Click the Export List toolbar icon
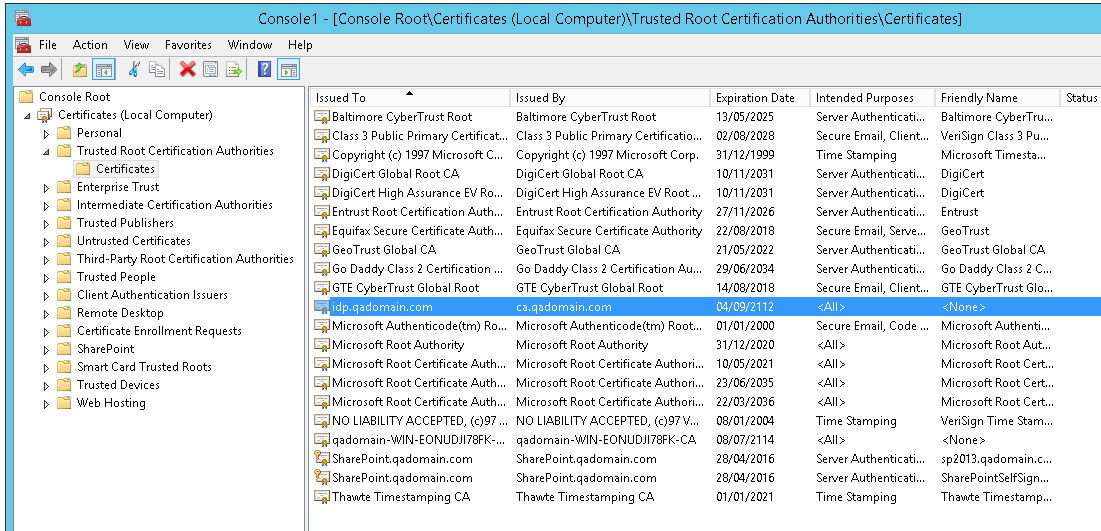 point(234,69)
